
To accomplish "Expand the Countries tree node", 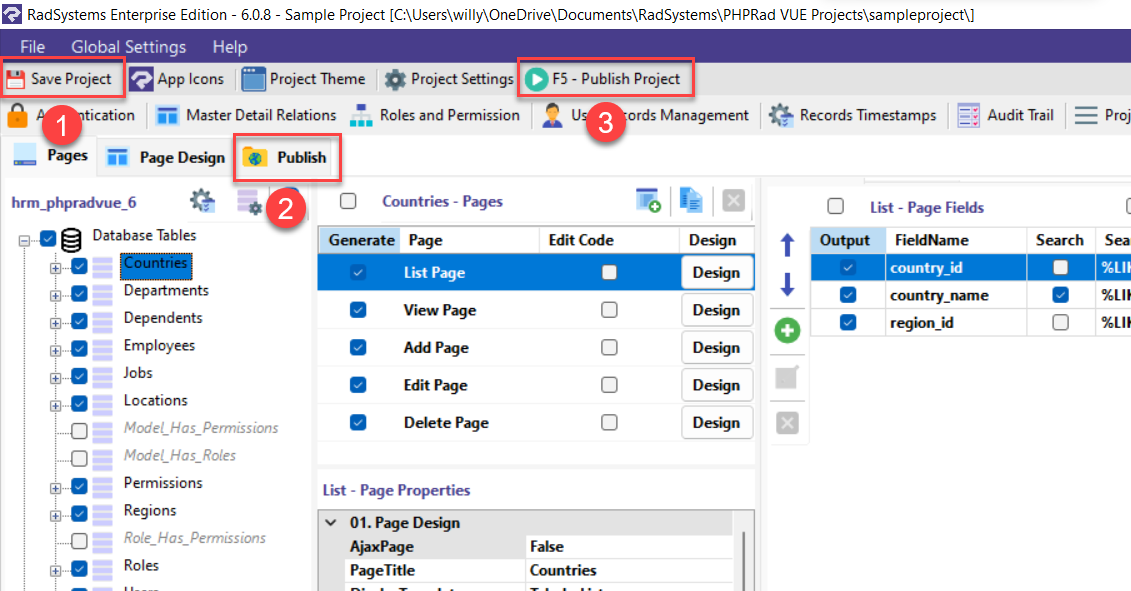I will point(56,268).
